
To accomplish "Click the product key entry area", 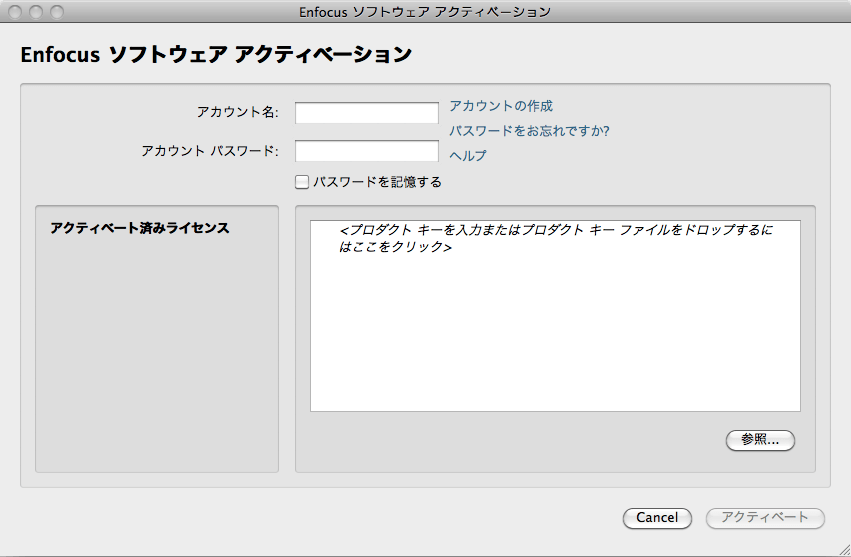I will (x=555, y=316).
